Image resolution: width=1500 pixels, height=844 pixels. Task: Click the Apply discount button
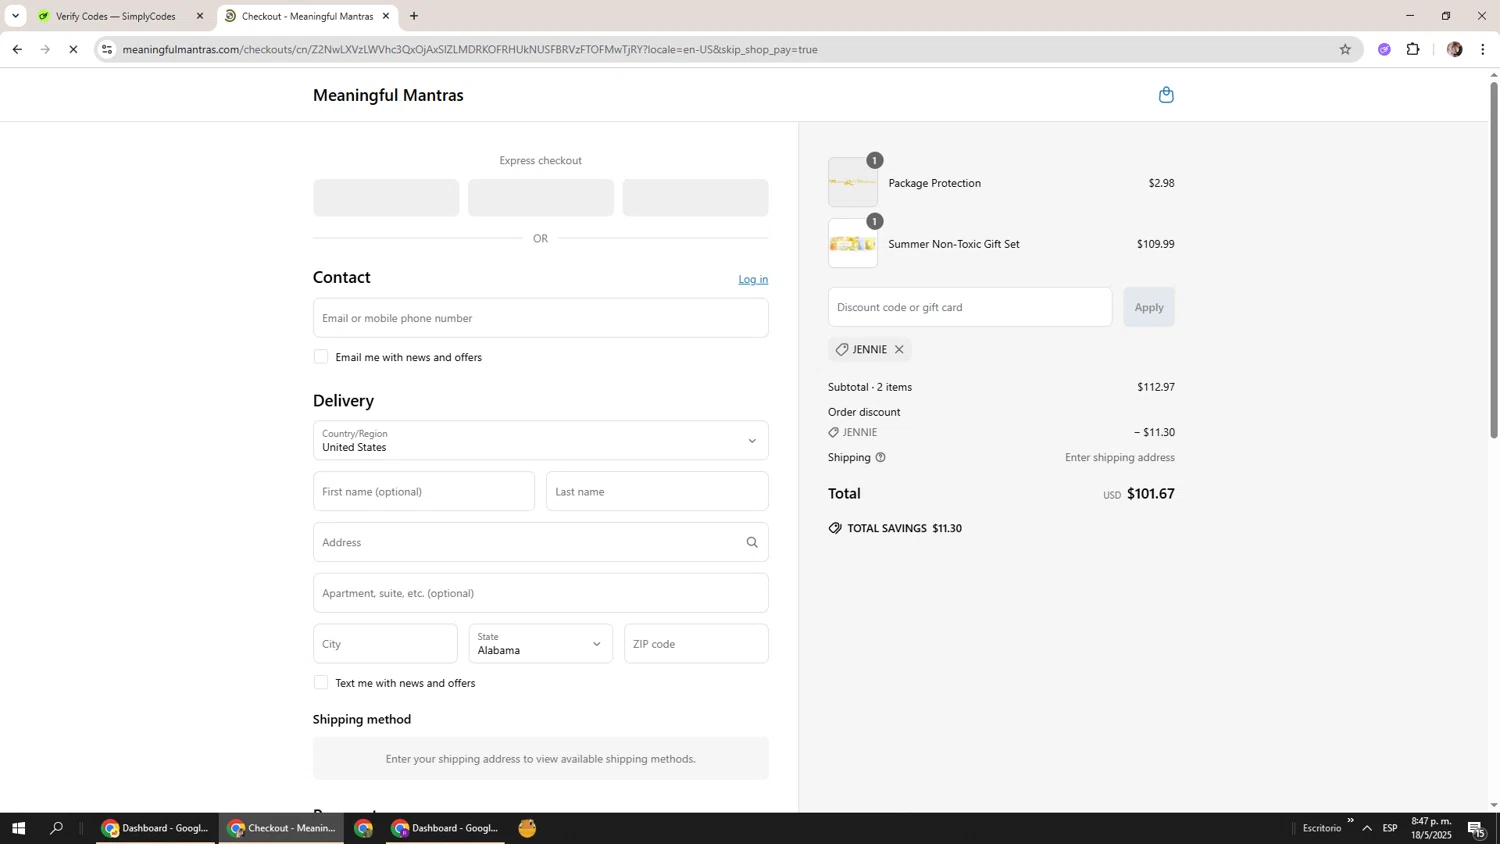click(1149, 307)
